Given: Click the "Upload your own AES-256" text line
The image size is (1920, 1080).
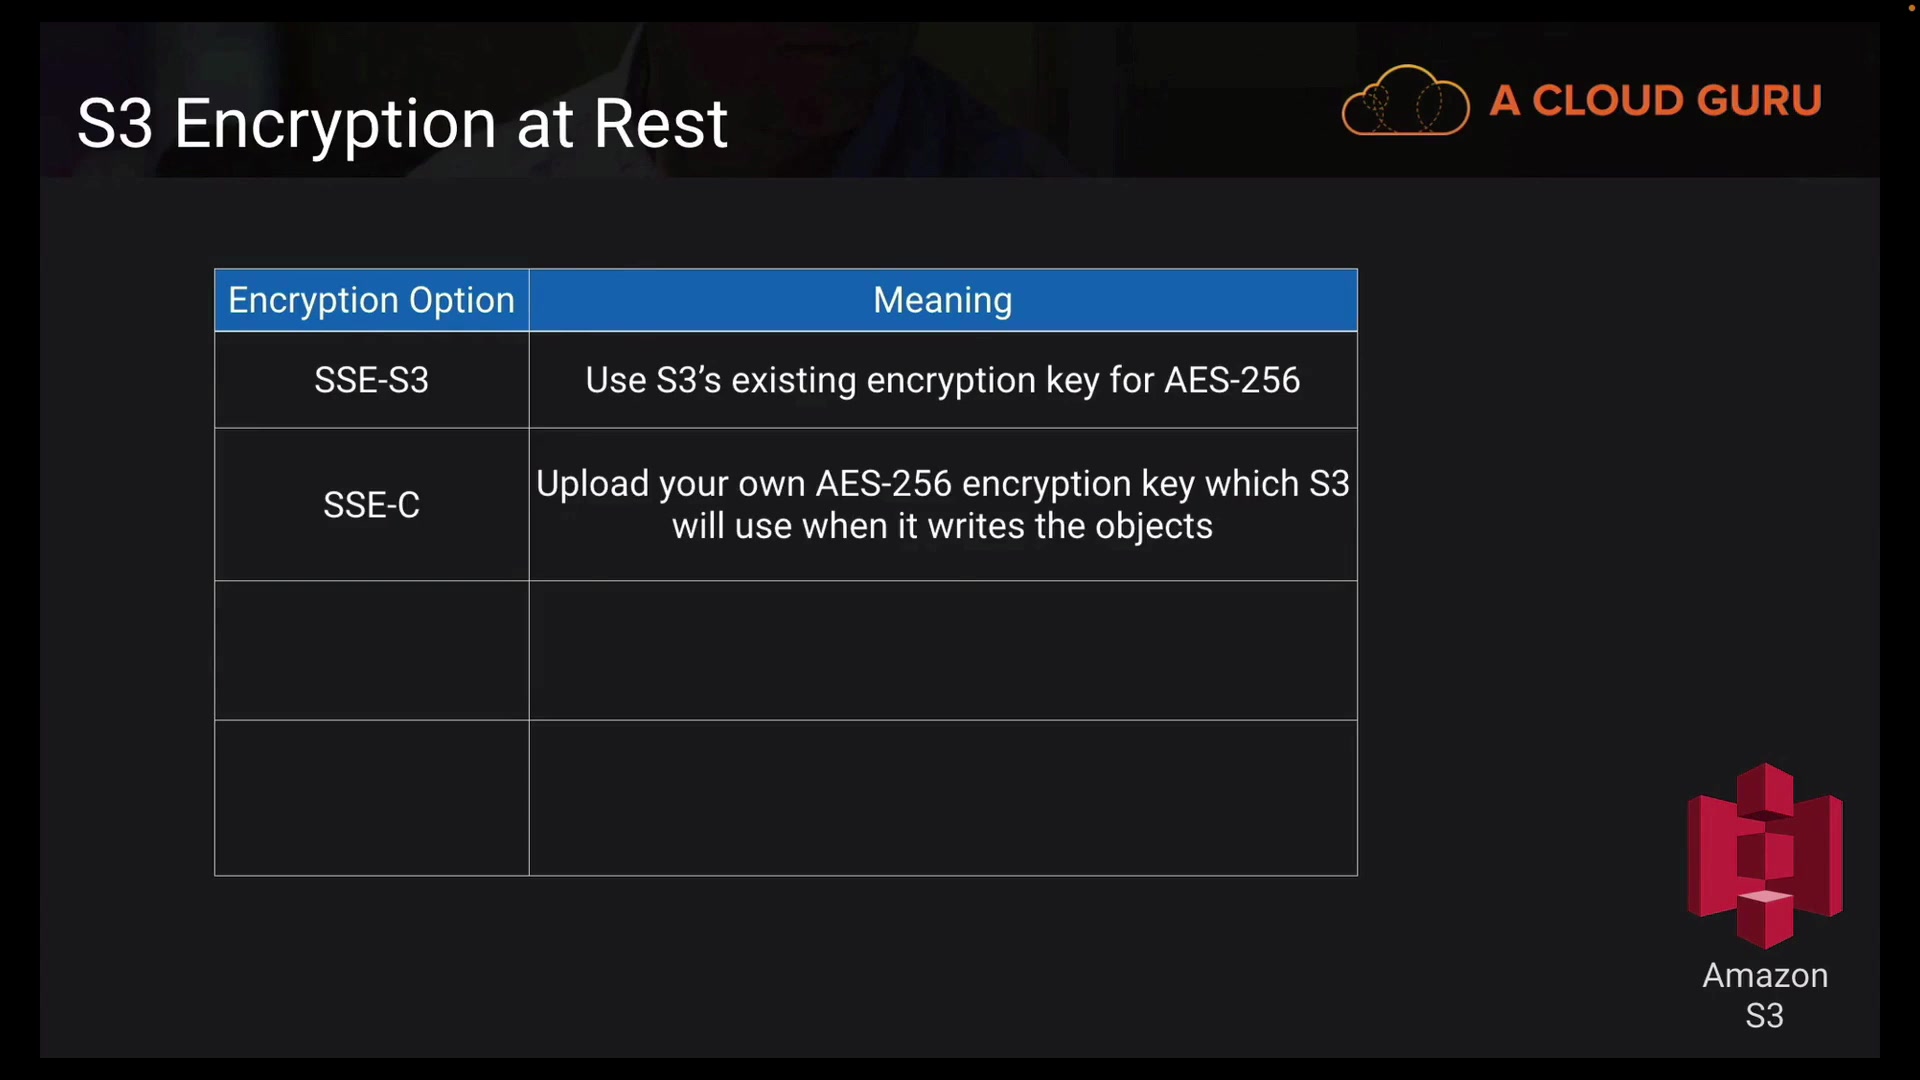Looking at the screenshot, I should (x=942, y=484).
